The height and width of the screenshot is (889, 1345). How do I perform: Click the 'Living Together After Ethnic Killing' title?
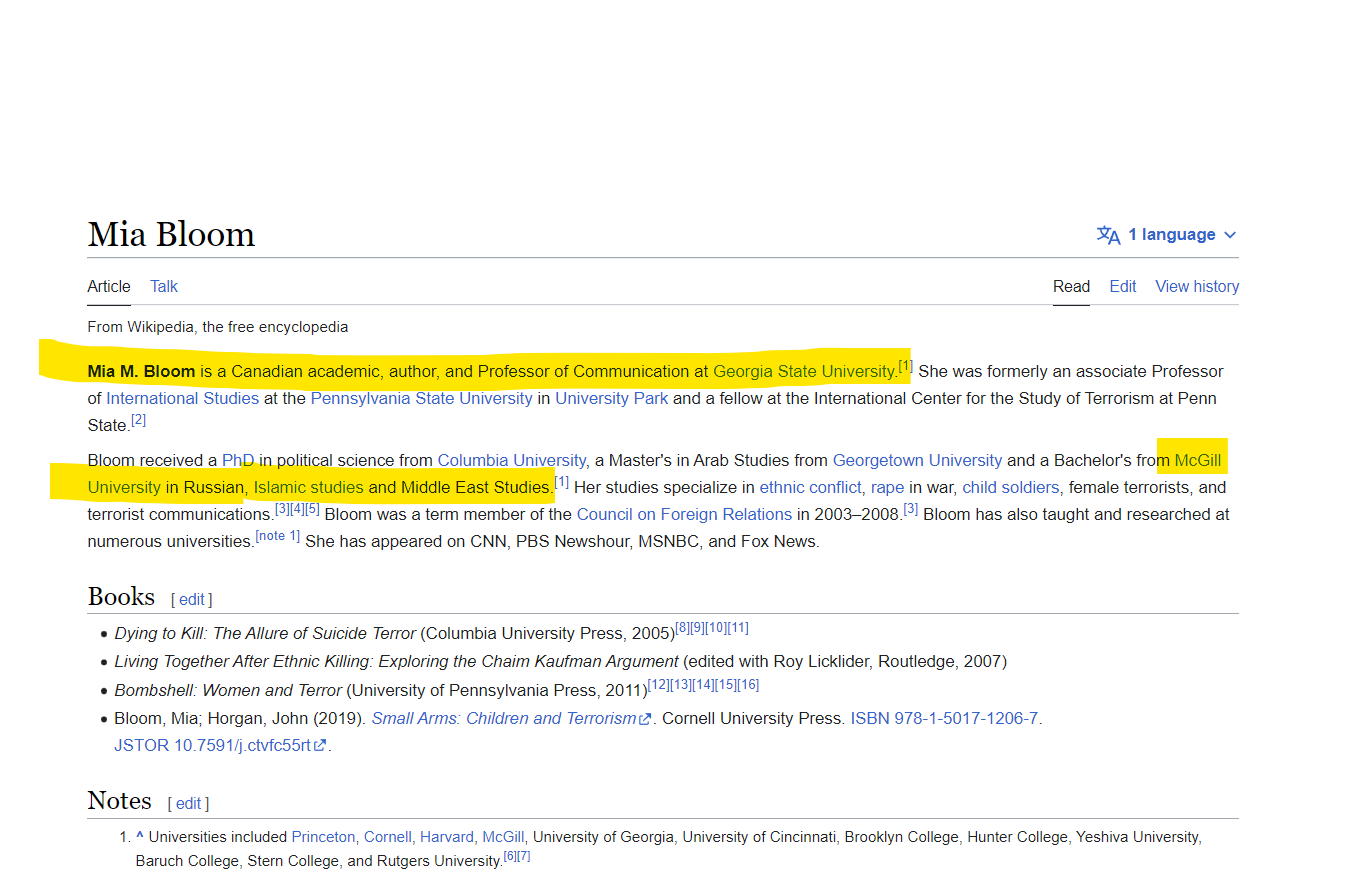point(396,661)
